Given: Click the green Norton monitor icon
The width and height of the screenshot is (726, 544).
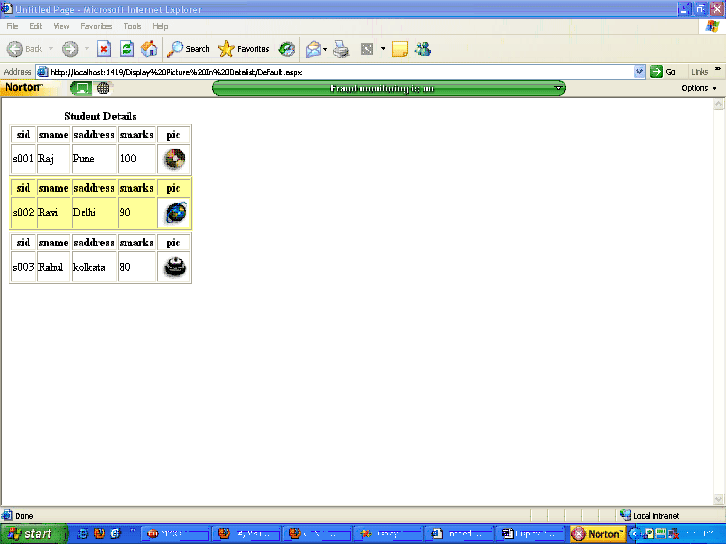Looking at the screenshot, I should (x=81, y=88).
